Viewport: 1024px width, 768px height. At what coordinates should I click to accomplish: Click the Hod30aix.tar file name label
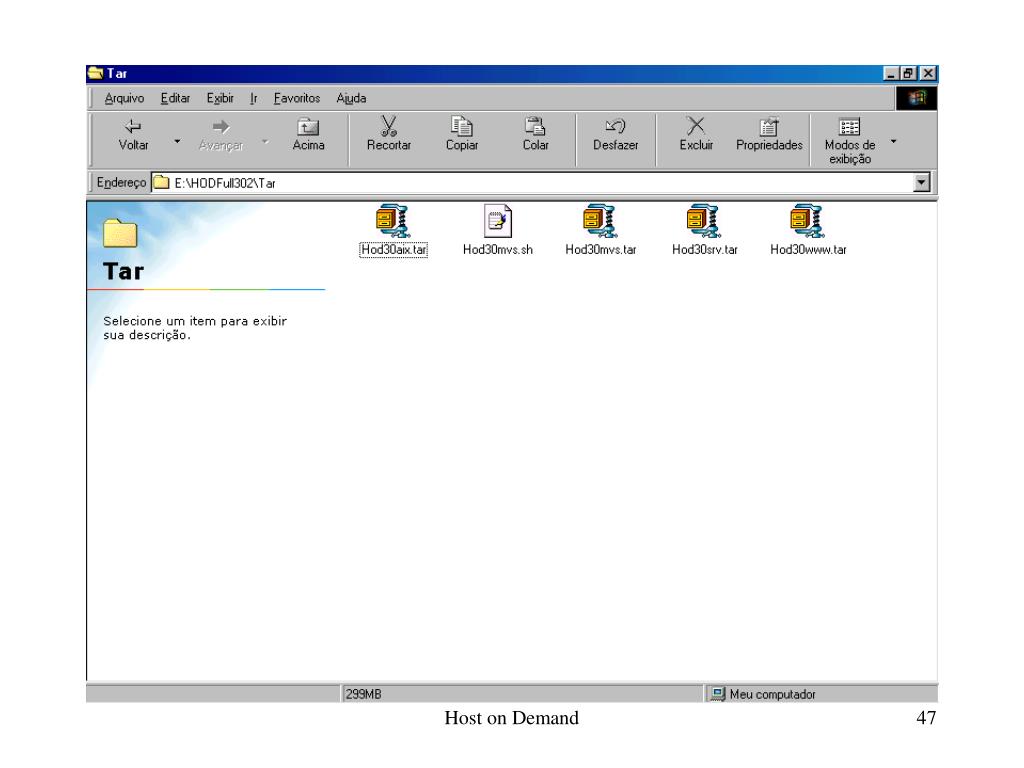pyautogui.click(x=394, y=249)
